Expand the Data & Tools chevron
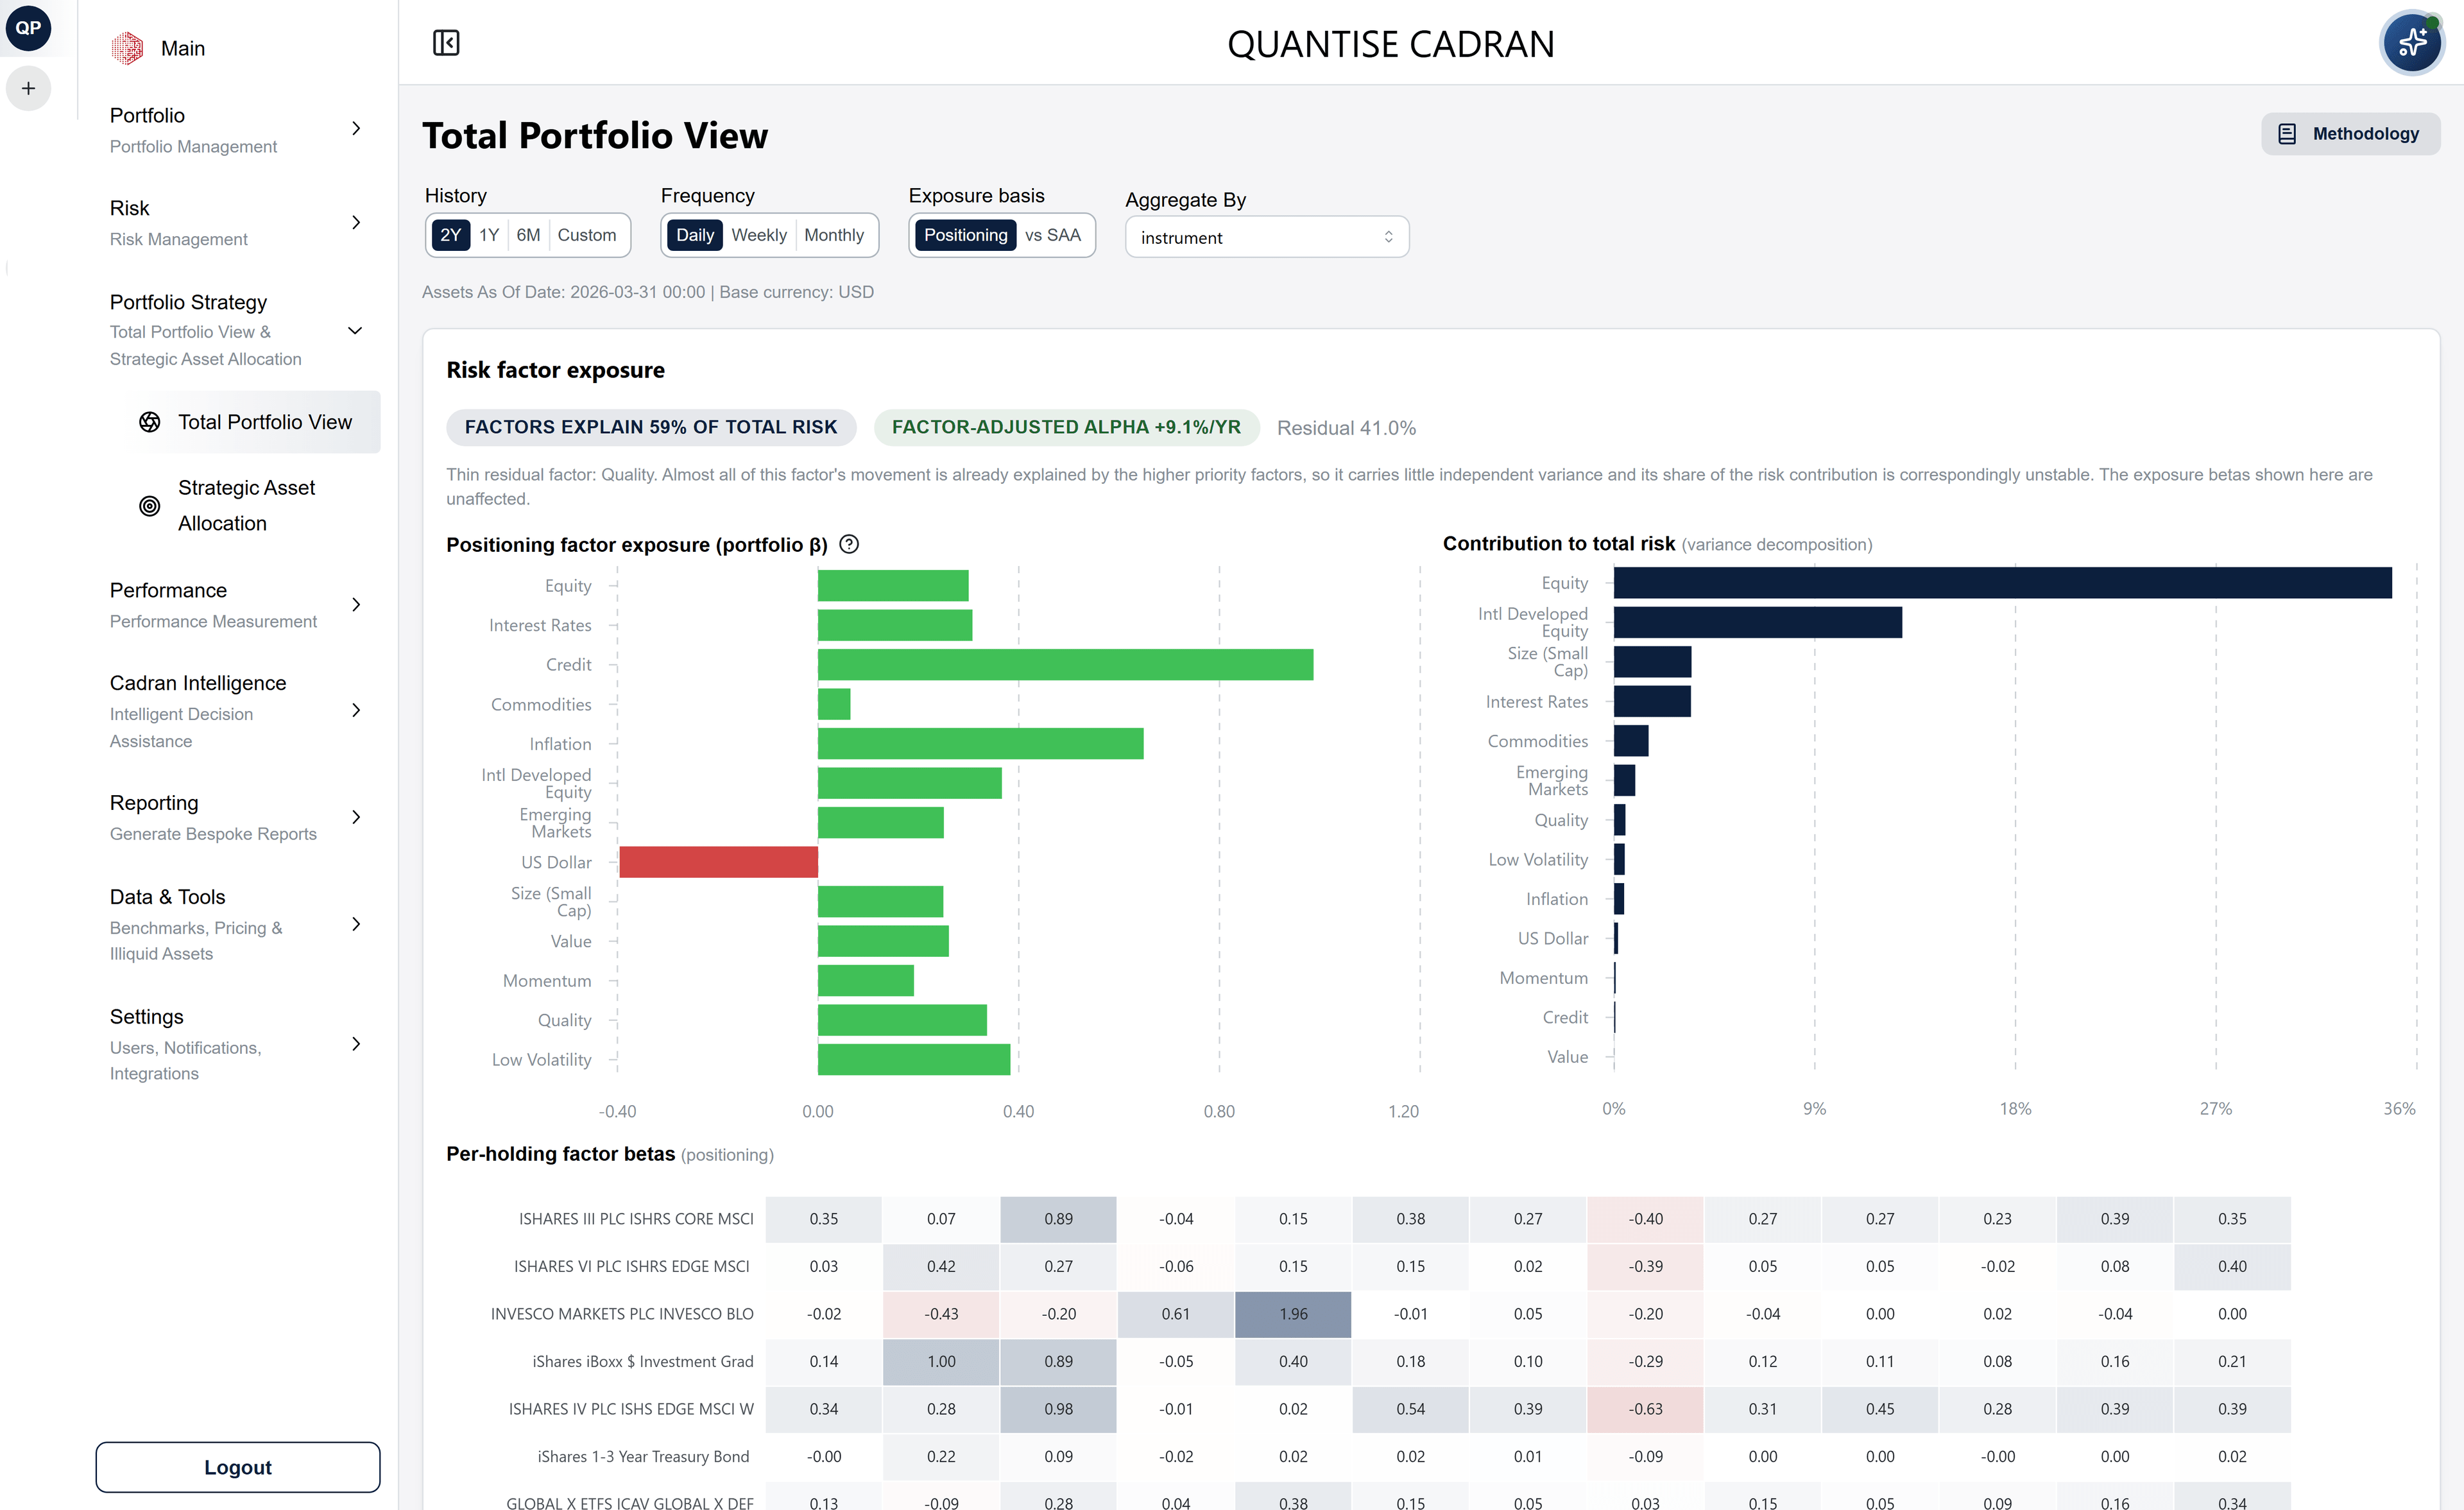 point(356,925)
